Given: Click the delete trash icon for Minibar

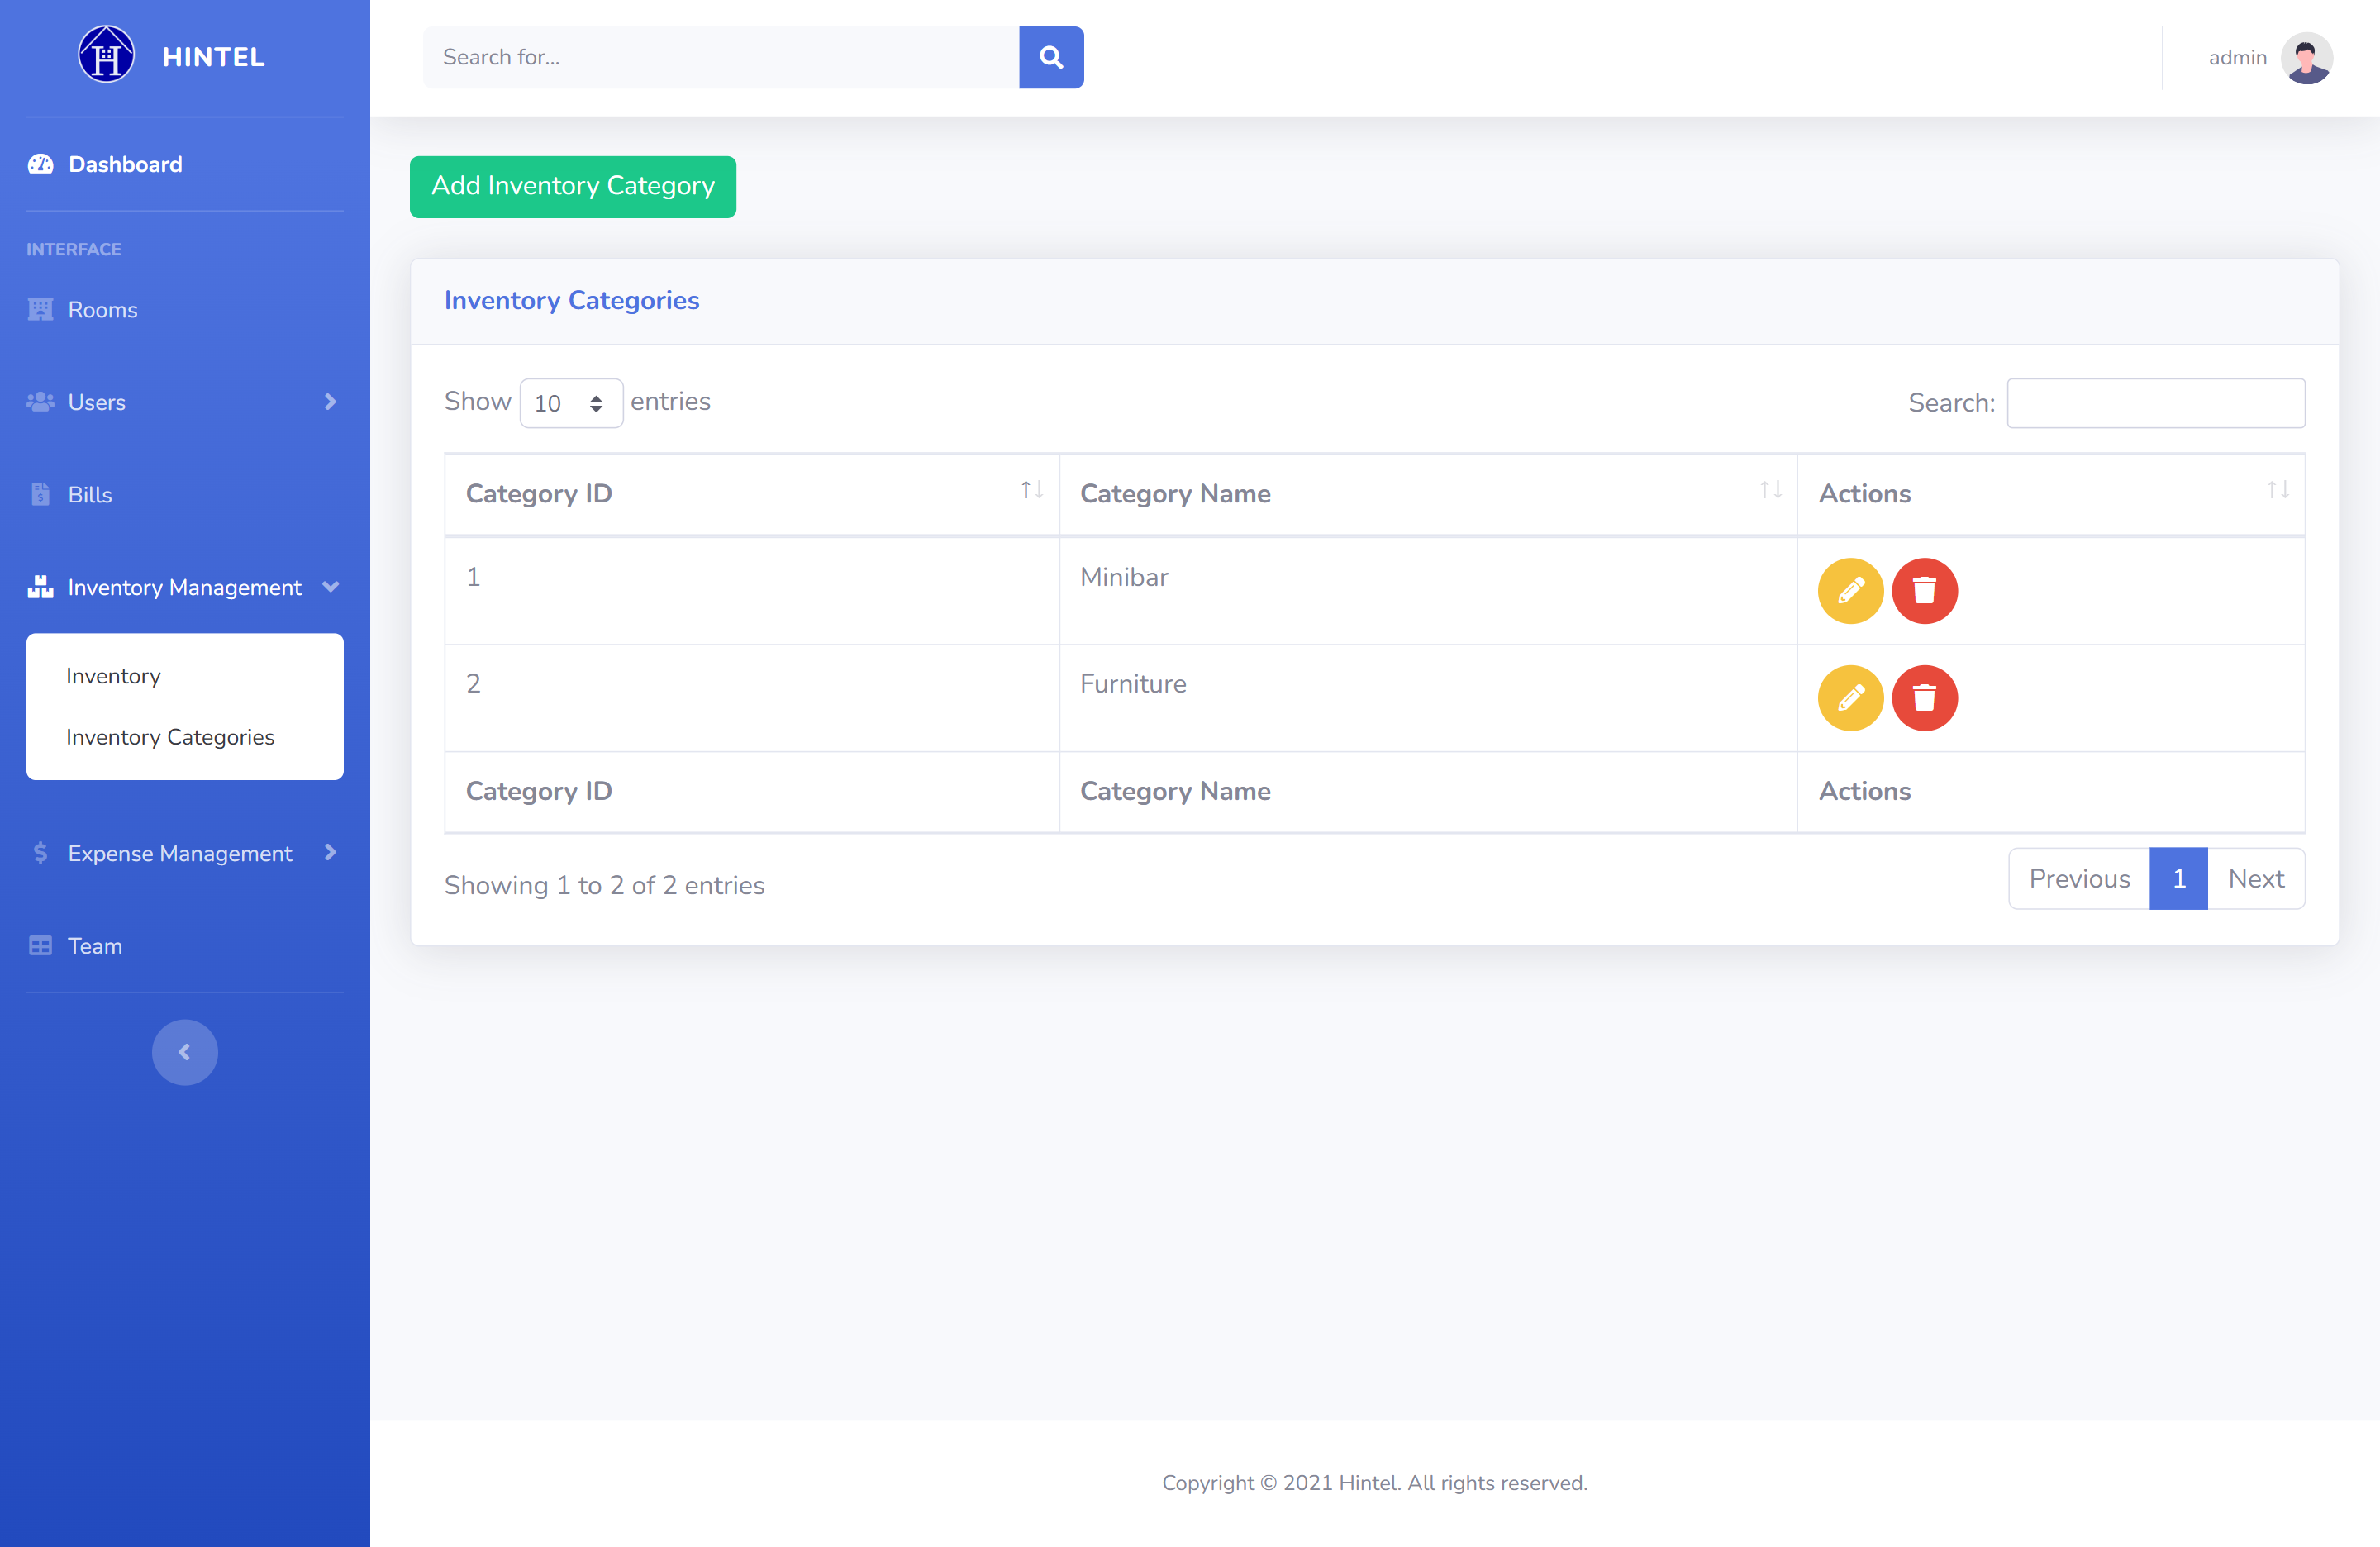Looking at the screenshot, I should tap(1925, 591).
